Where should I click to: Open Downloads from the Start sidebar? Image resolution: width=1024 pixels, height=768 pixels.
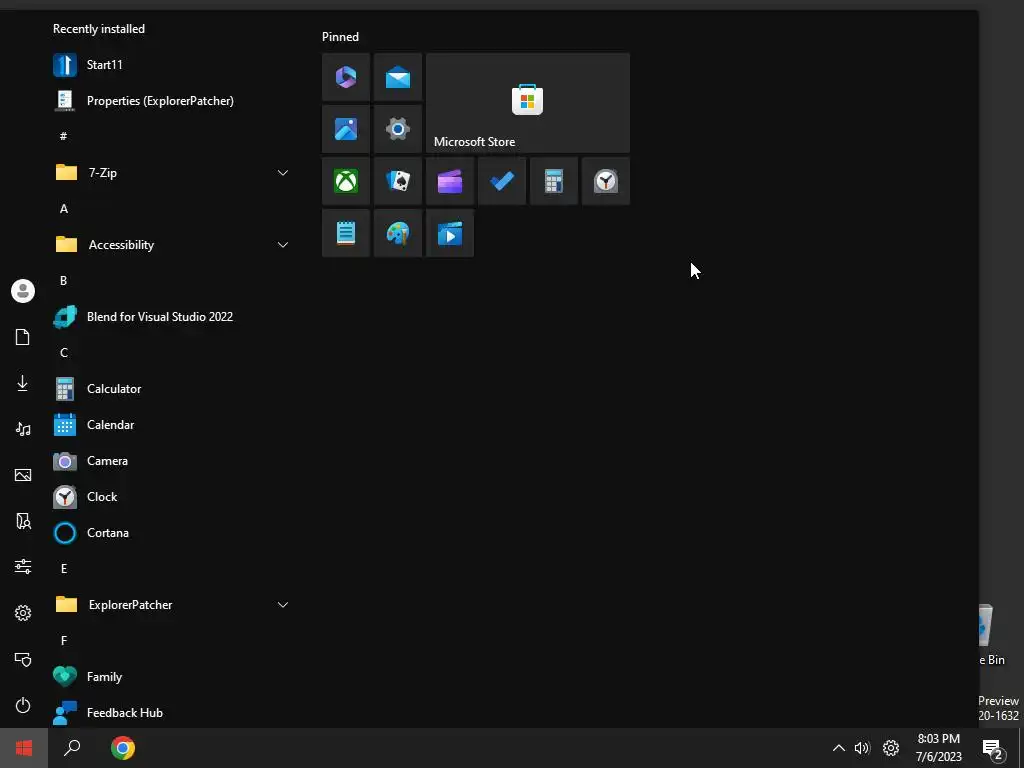(x=23, y=383)
